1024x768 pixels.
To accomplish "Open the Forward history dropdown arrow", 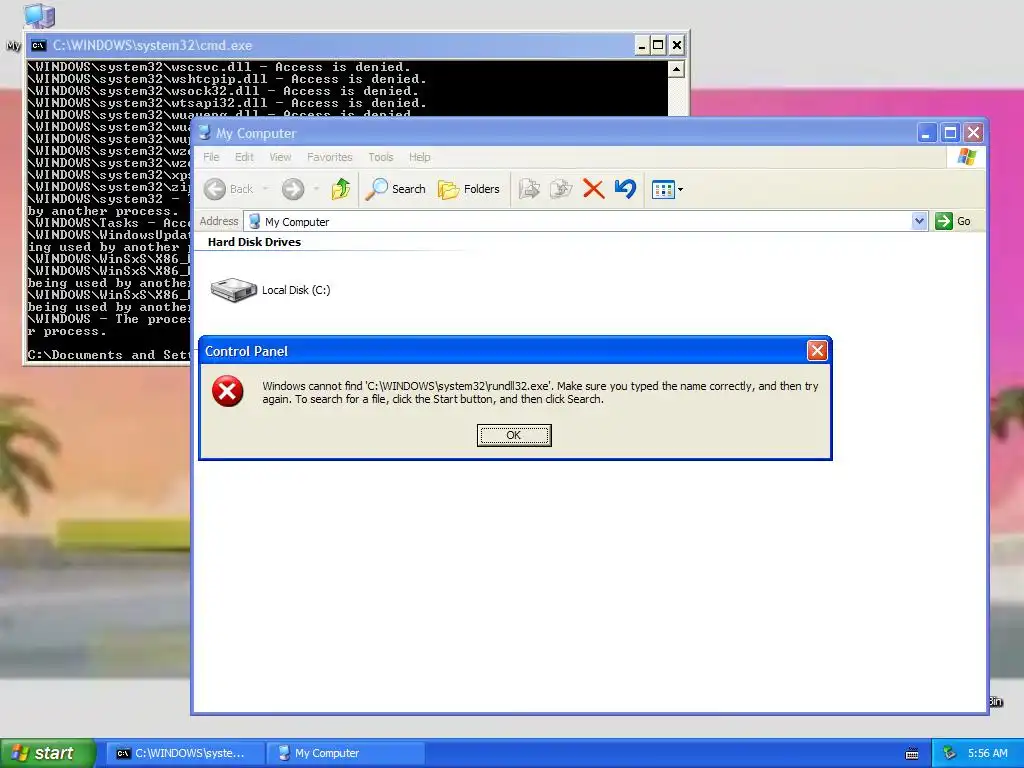I will [316, 189].
